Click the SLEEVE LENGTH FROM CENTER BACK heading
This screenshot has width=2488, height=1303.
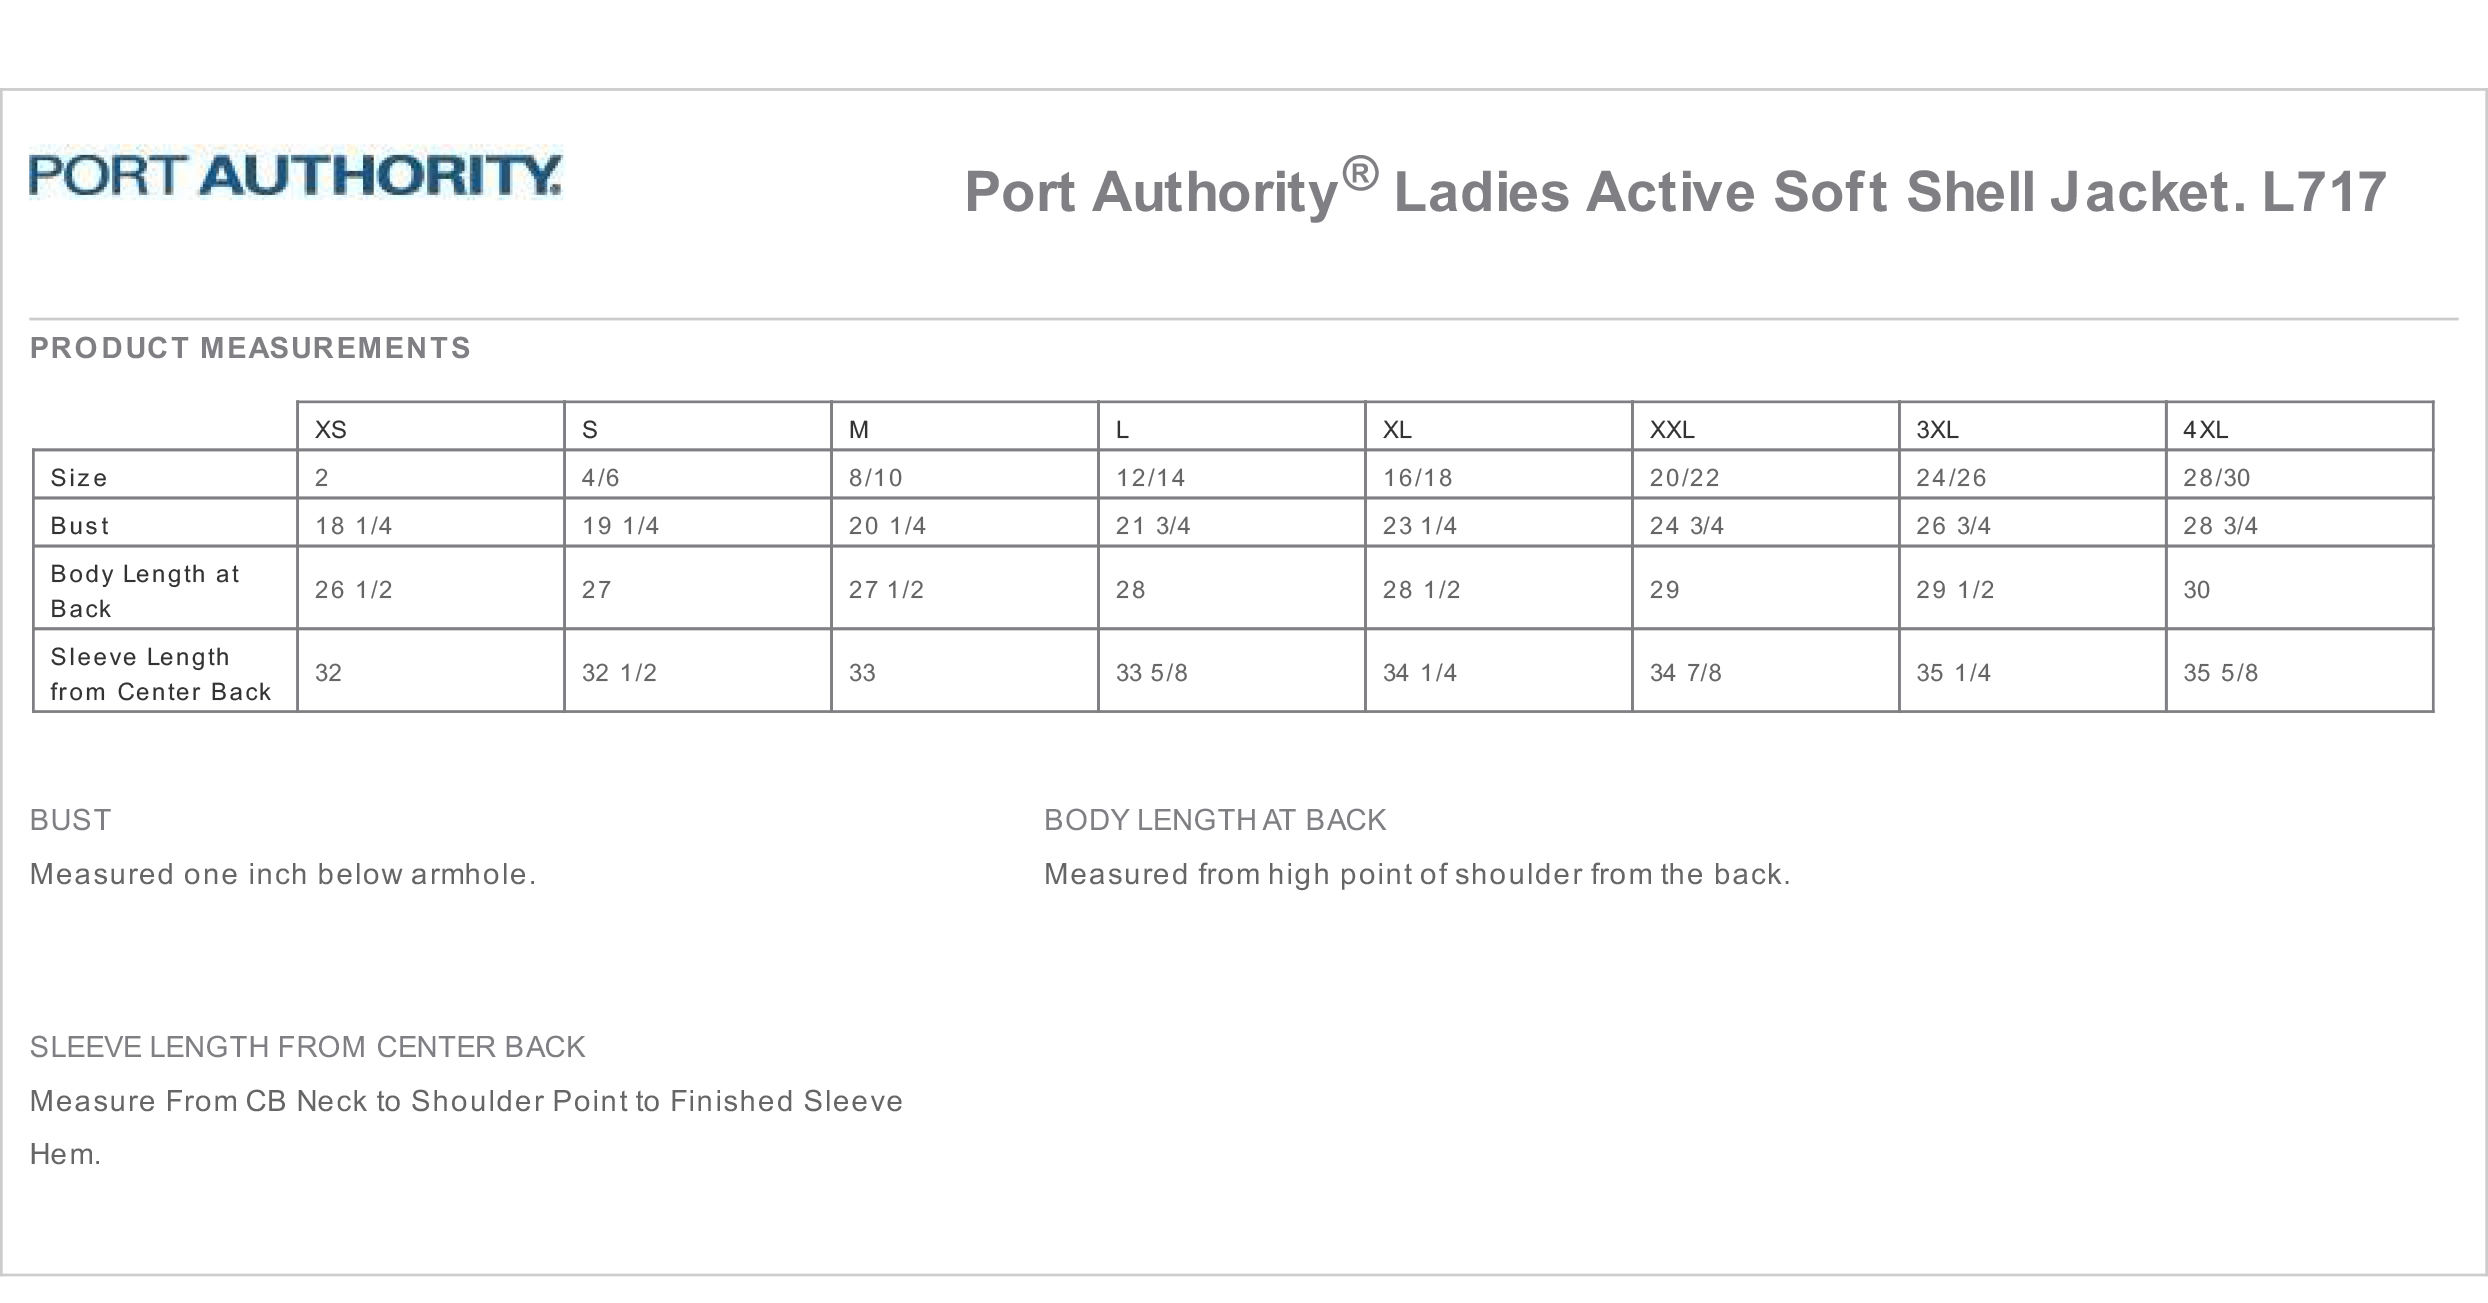tap(307, 1047)
